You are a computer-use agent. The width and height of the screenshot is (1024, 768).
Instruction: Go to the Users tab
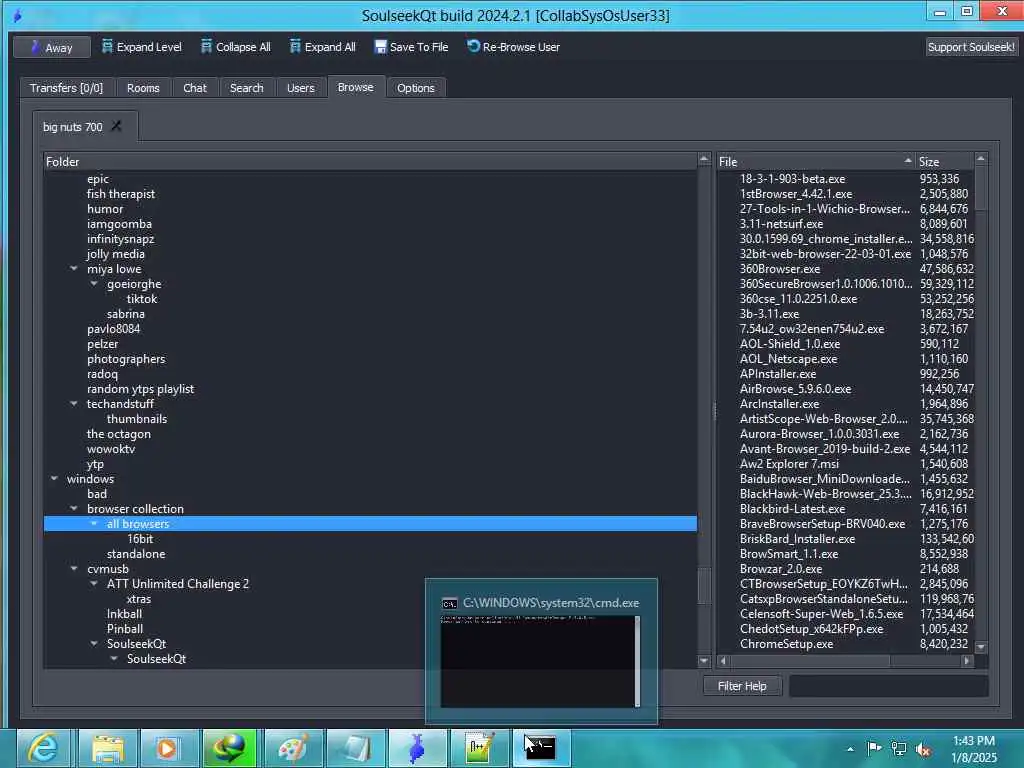pyautogui.click(x=300, y=88)
